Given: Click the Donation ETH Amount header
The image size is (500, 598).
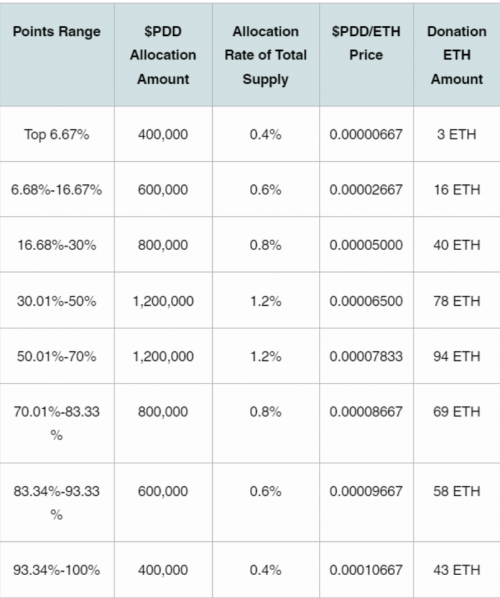Looking at the screenshot, I should pos(457,55).
